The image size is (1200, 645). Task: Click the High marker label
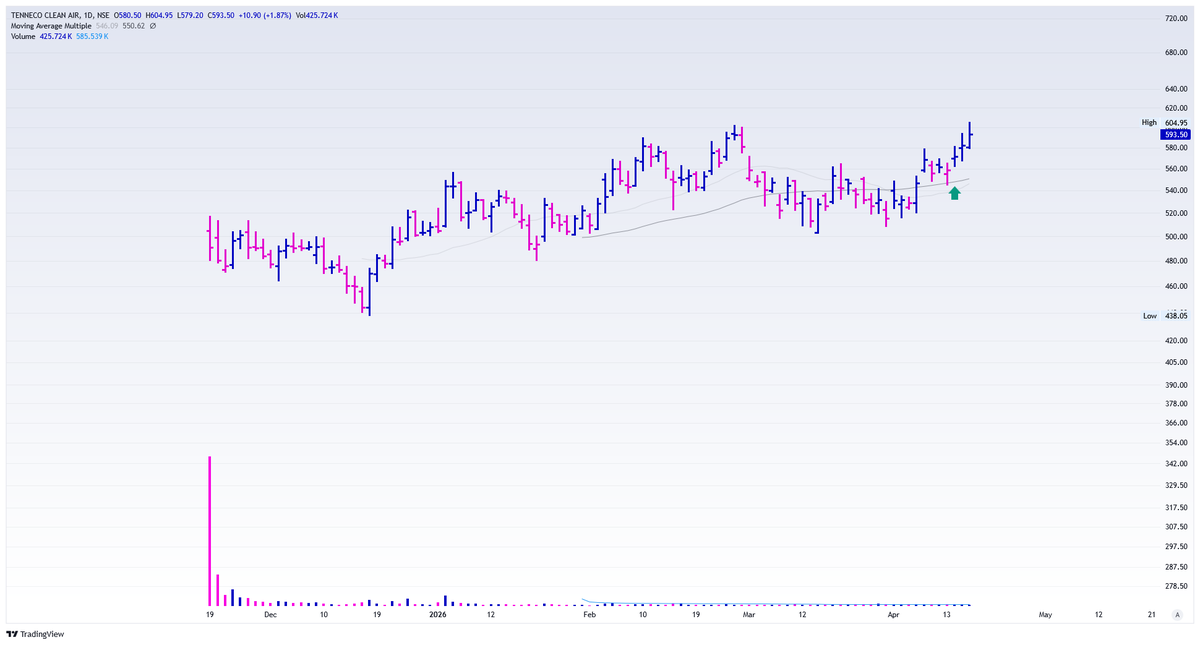click(1148, 122)
